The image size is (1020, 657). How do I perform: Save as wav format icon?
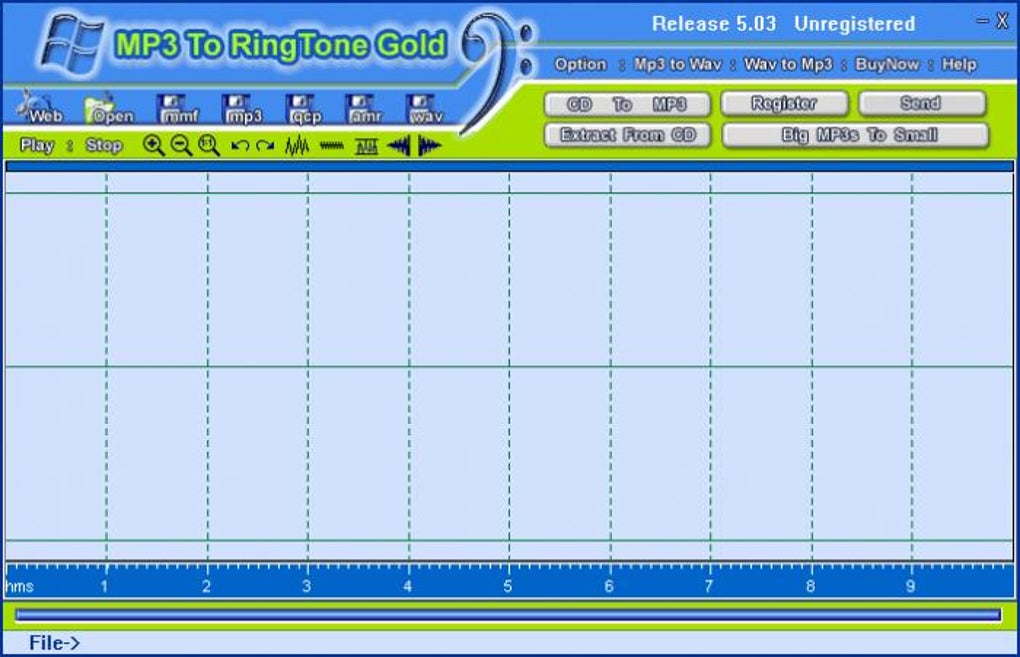point(425,109)
